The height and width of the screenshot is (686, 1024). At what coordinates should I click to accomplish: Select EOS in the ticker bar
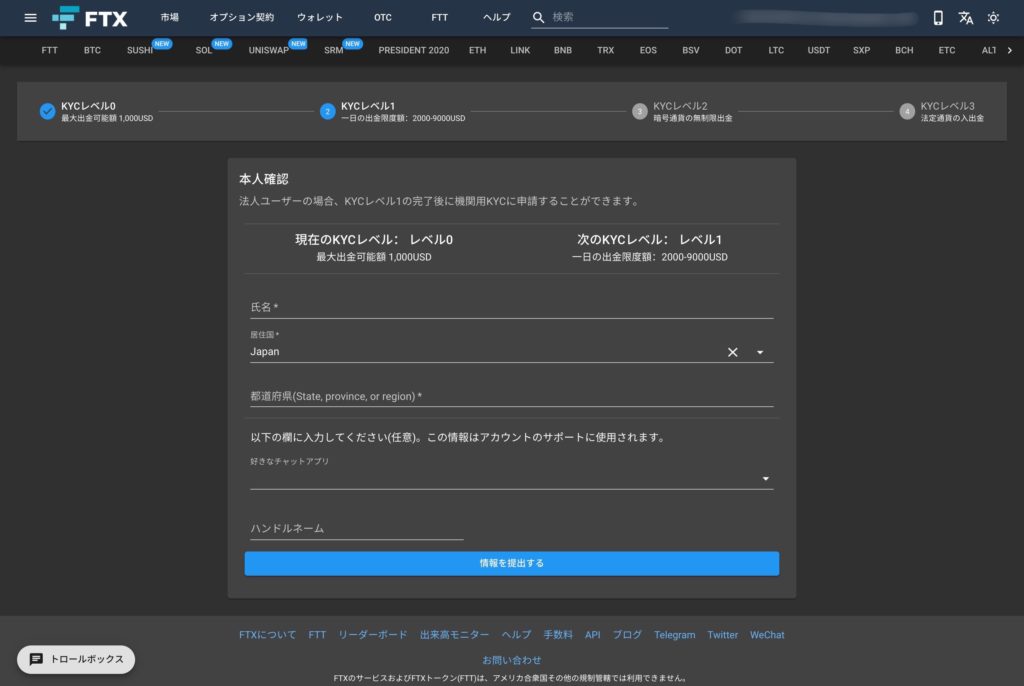pyautogui.click(x=648, y=50)
